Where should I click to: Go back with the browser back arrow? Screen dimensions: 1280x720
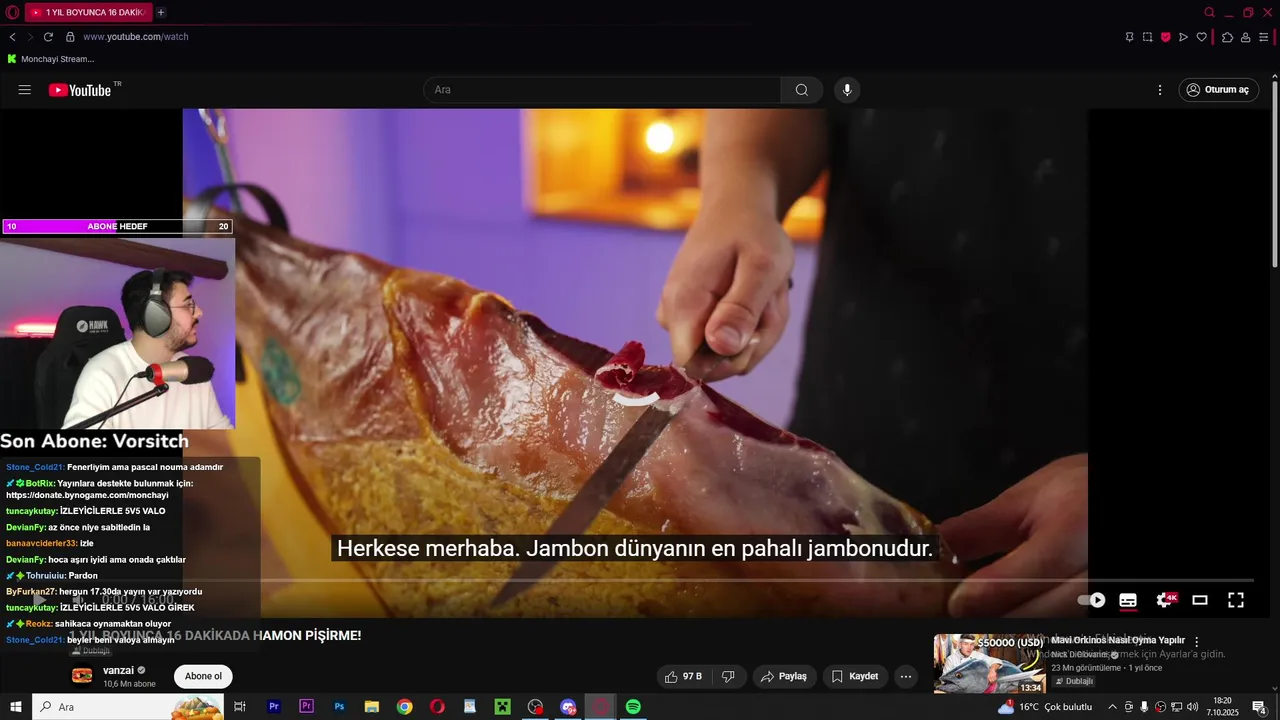click(x=12, y=37)
